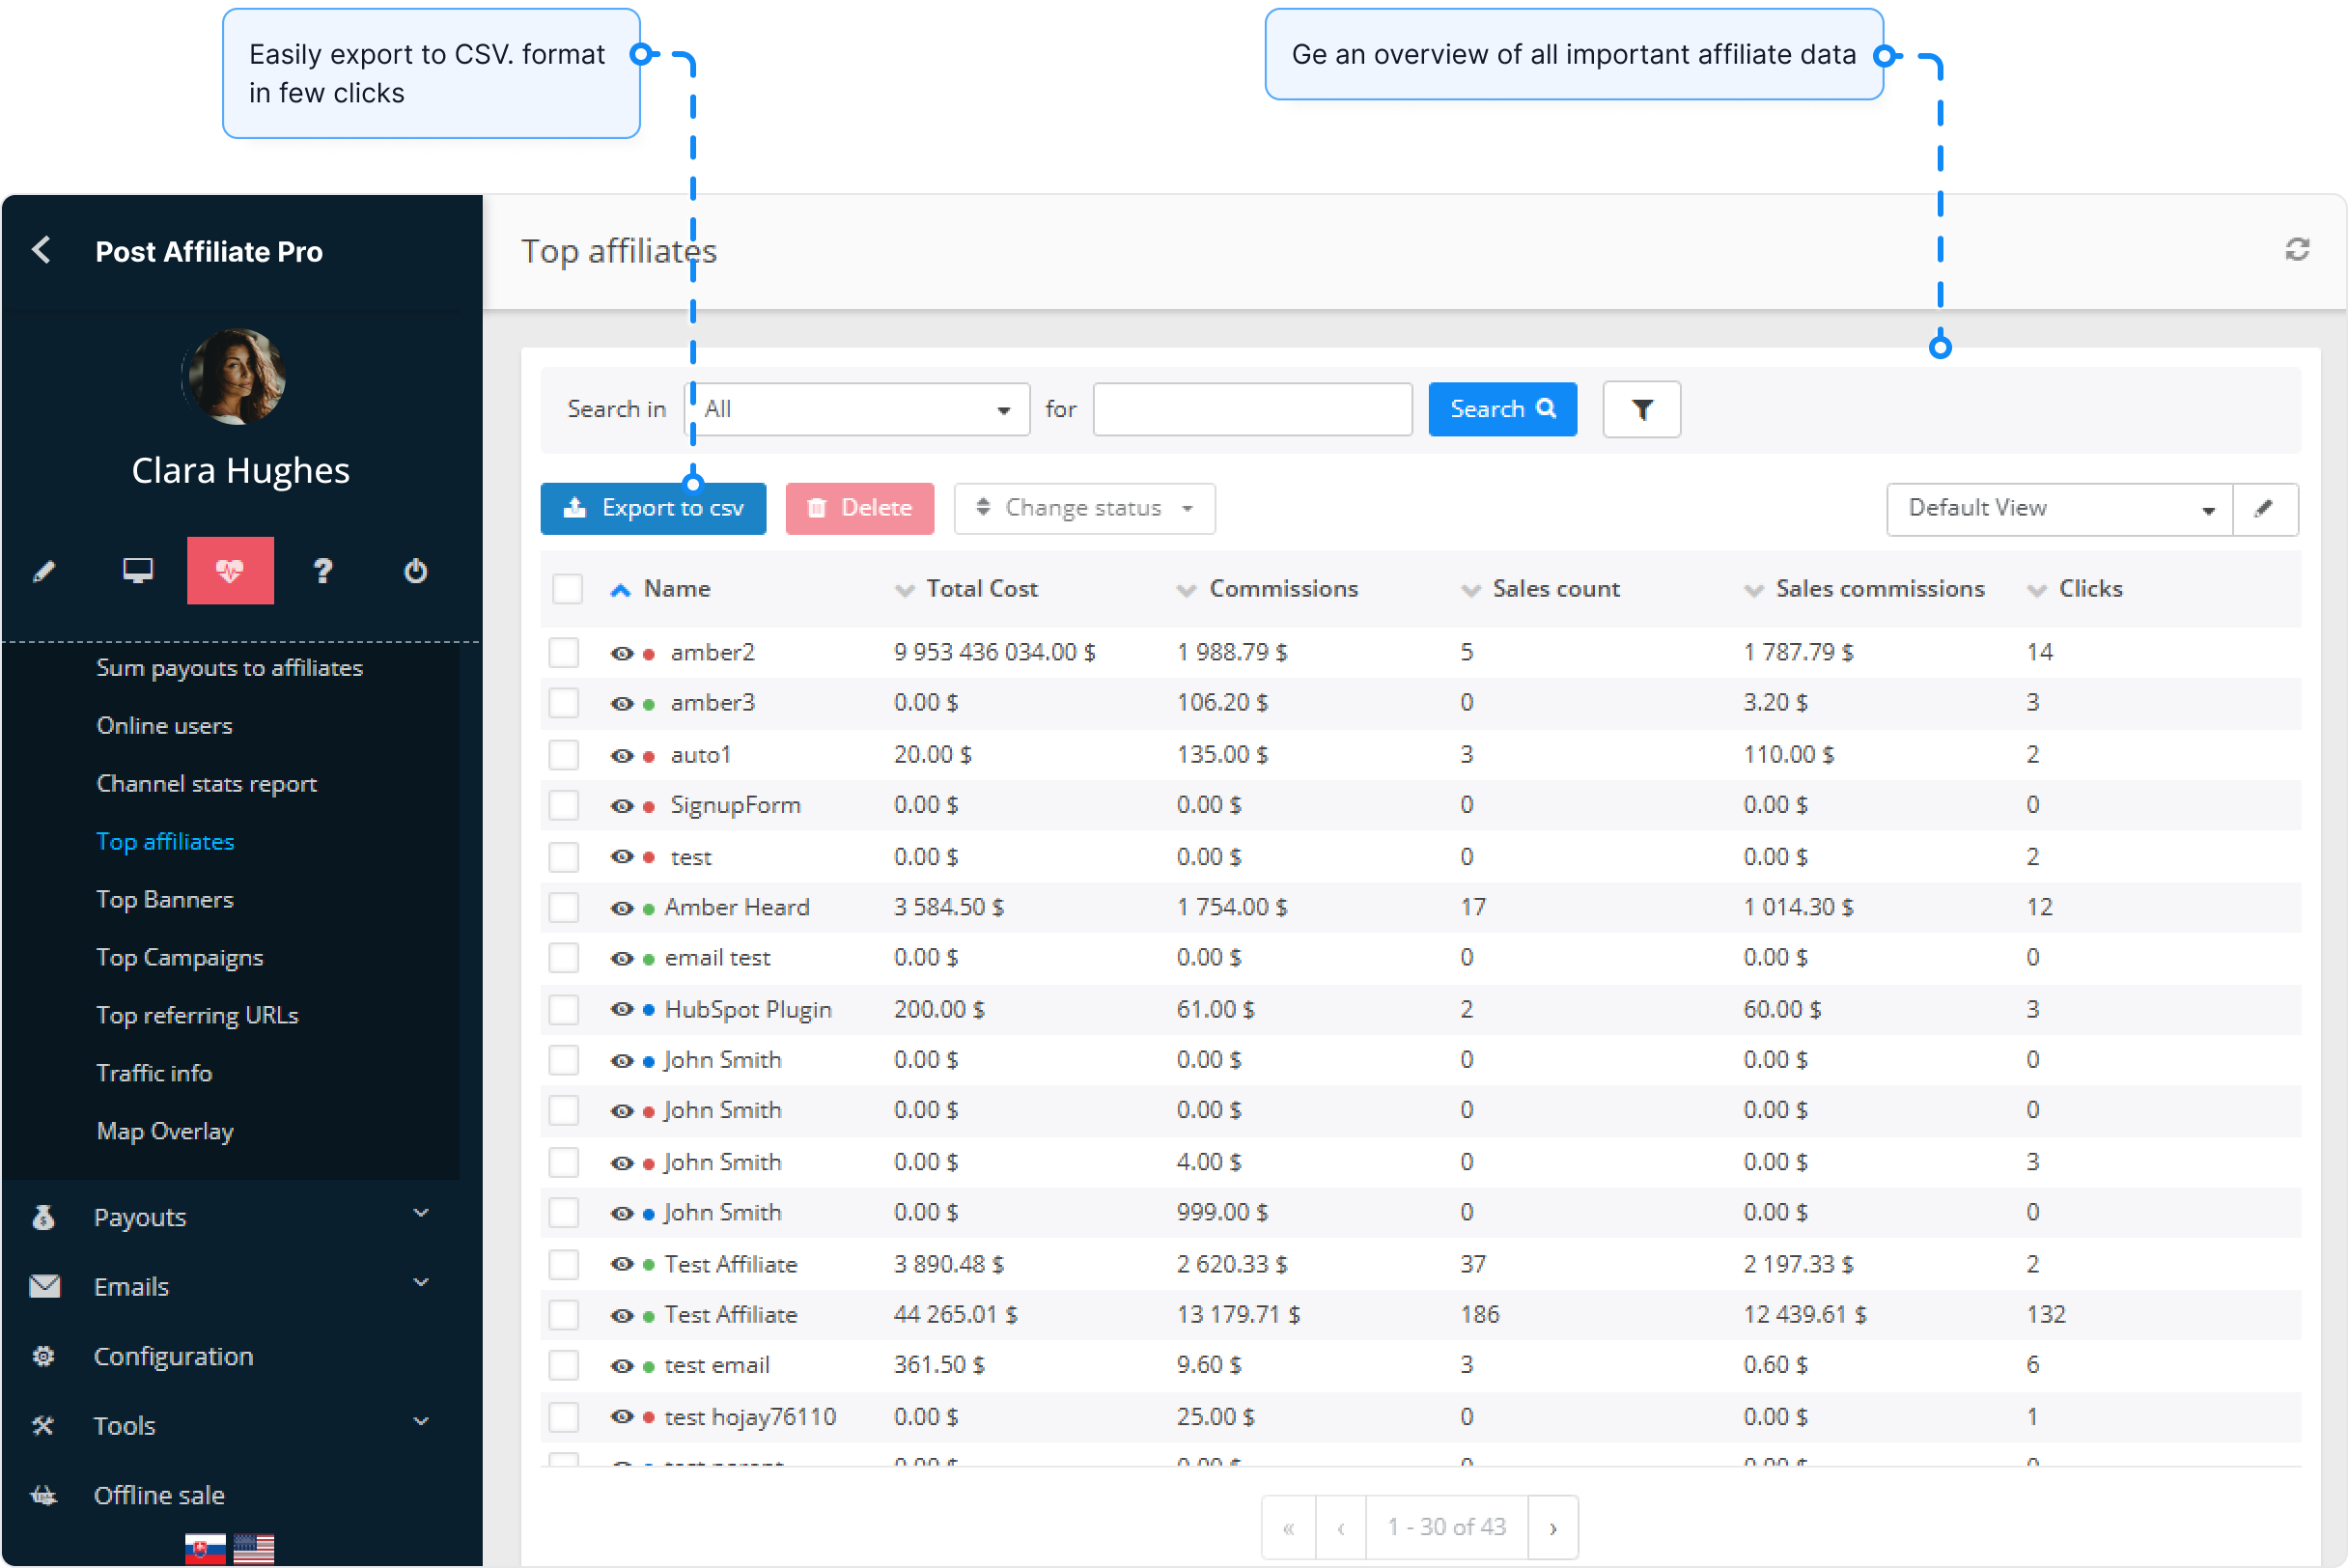Click the Export to csv button

652,508
